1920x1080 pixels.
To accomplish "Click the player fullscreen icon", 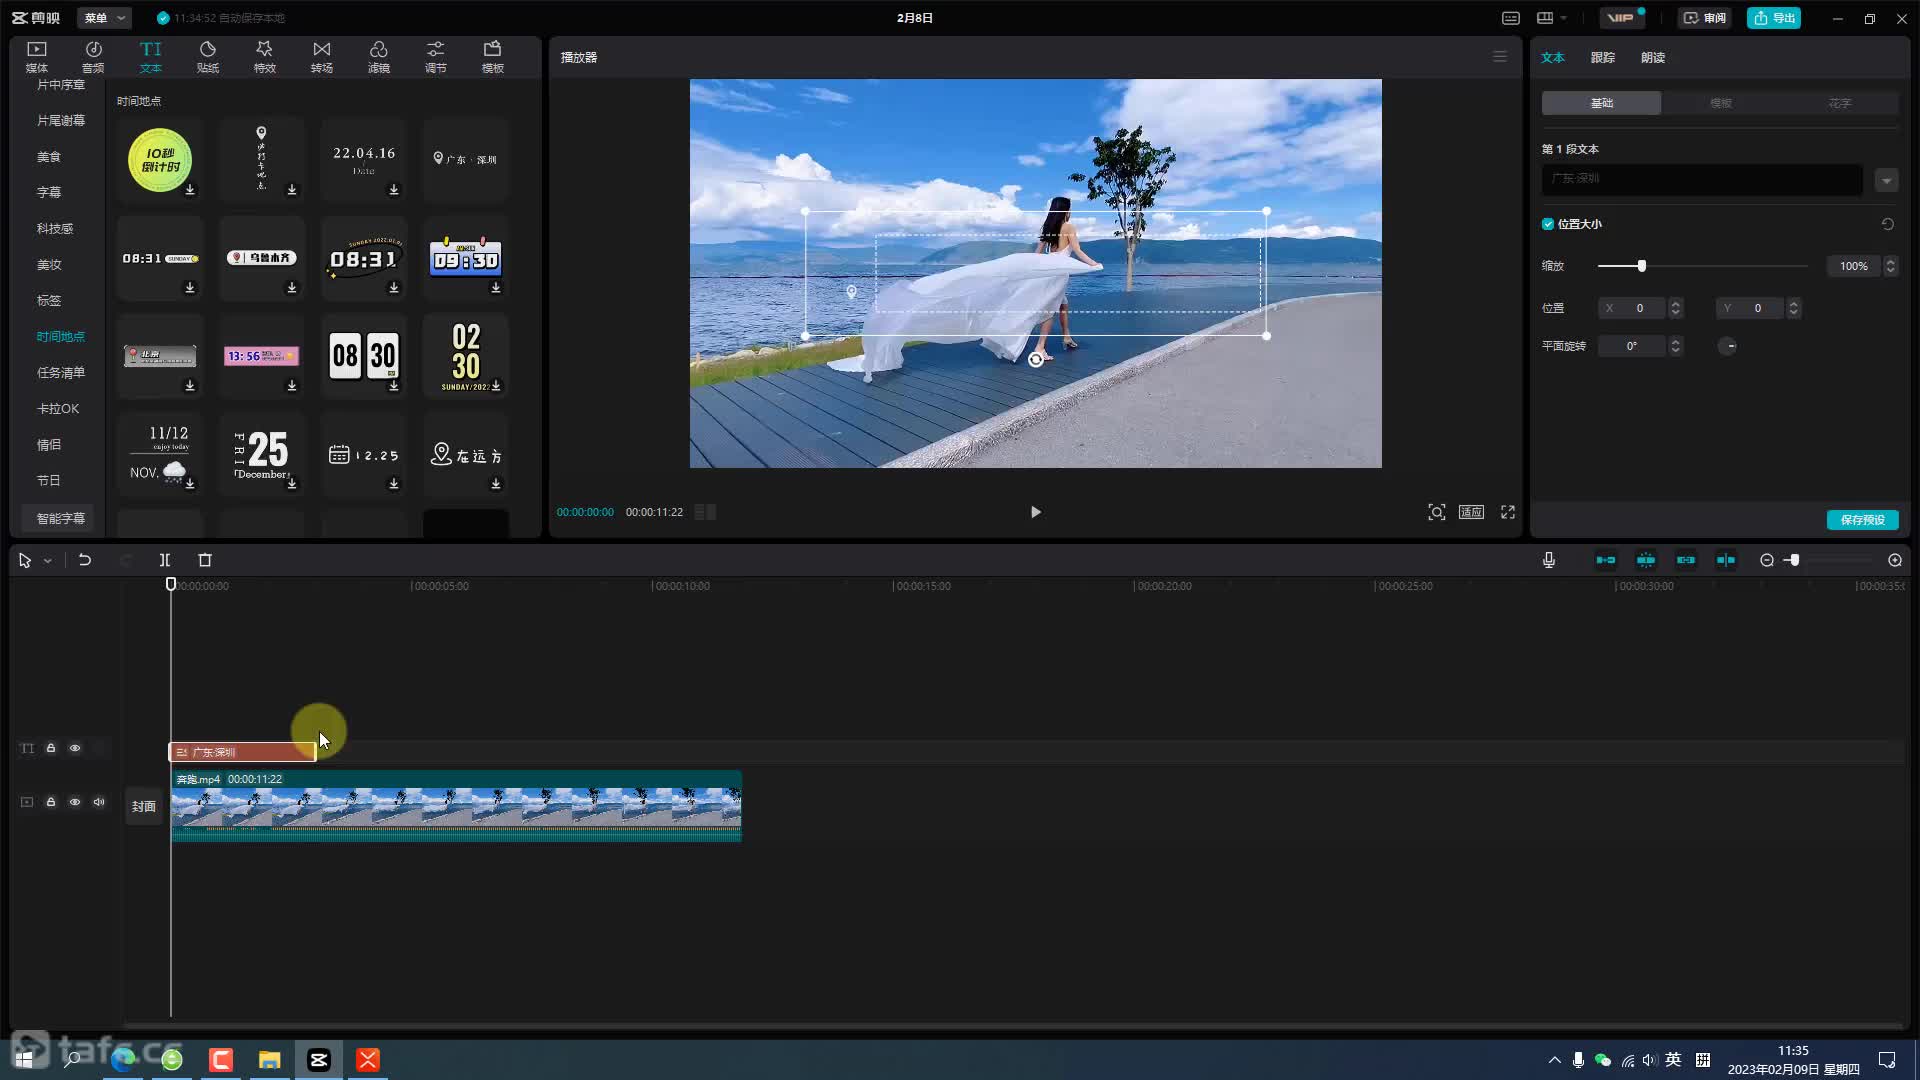I will pos(1508,512).
